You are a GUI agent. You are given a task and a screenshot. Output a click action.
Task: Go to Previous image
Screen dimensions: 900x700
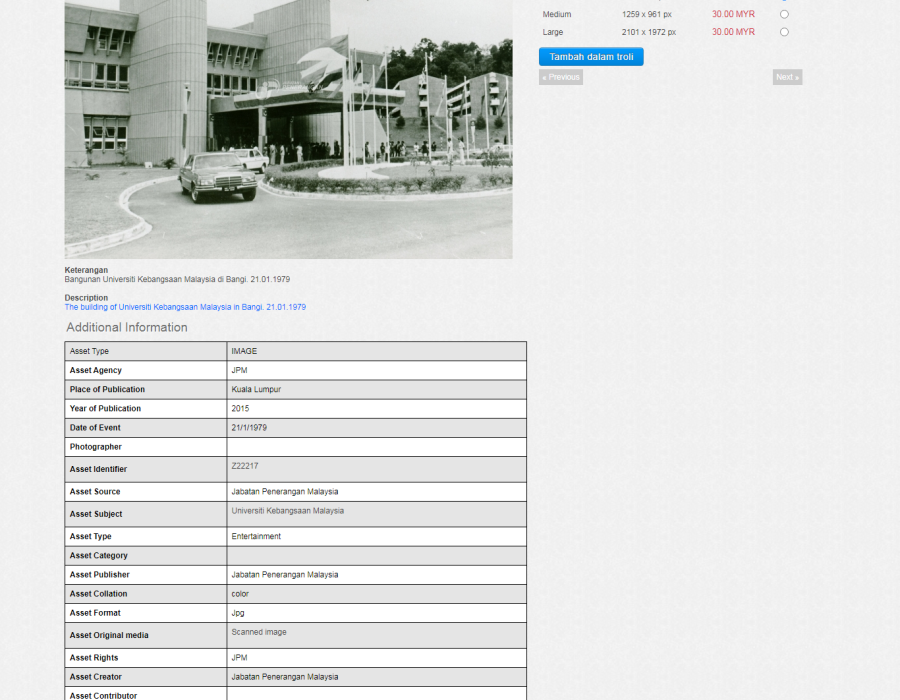click(x=561, y=77)
